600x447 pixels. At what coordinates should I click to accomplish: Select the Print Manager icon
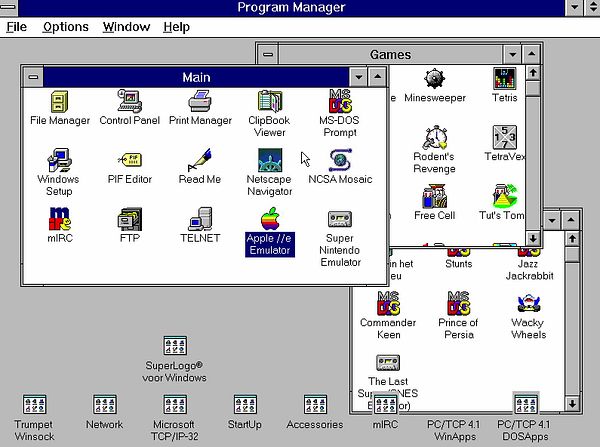click(200, 101)
